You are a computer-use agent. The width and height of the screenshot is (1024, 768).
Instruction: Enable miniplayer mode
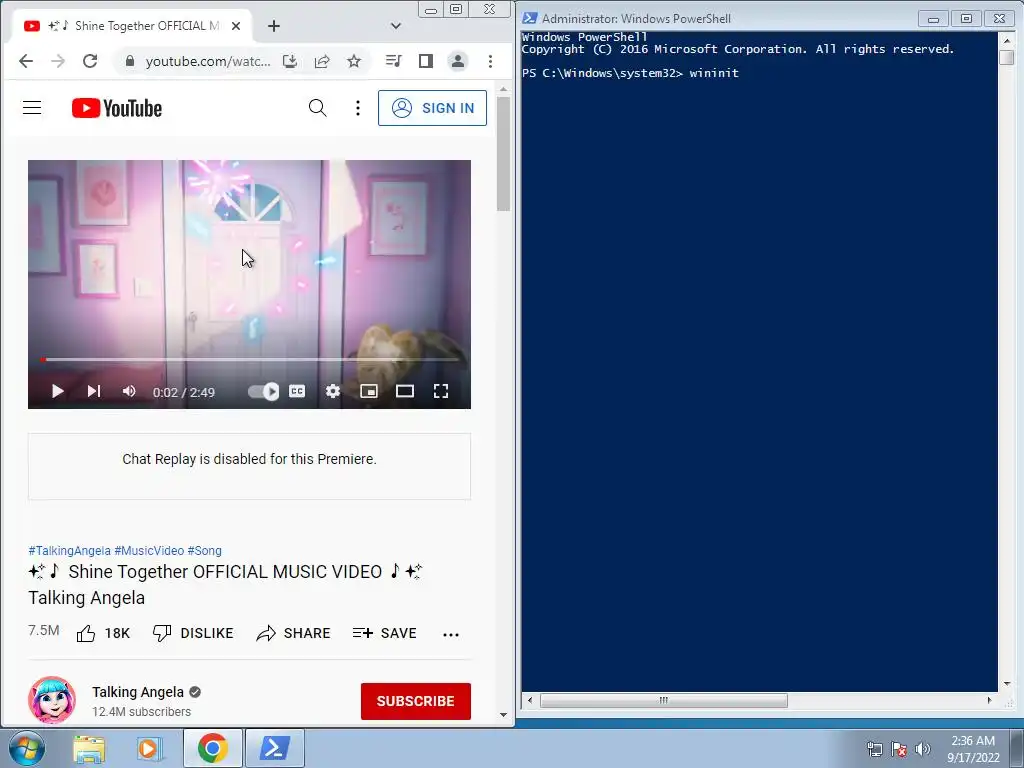[369, 391]
